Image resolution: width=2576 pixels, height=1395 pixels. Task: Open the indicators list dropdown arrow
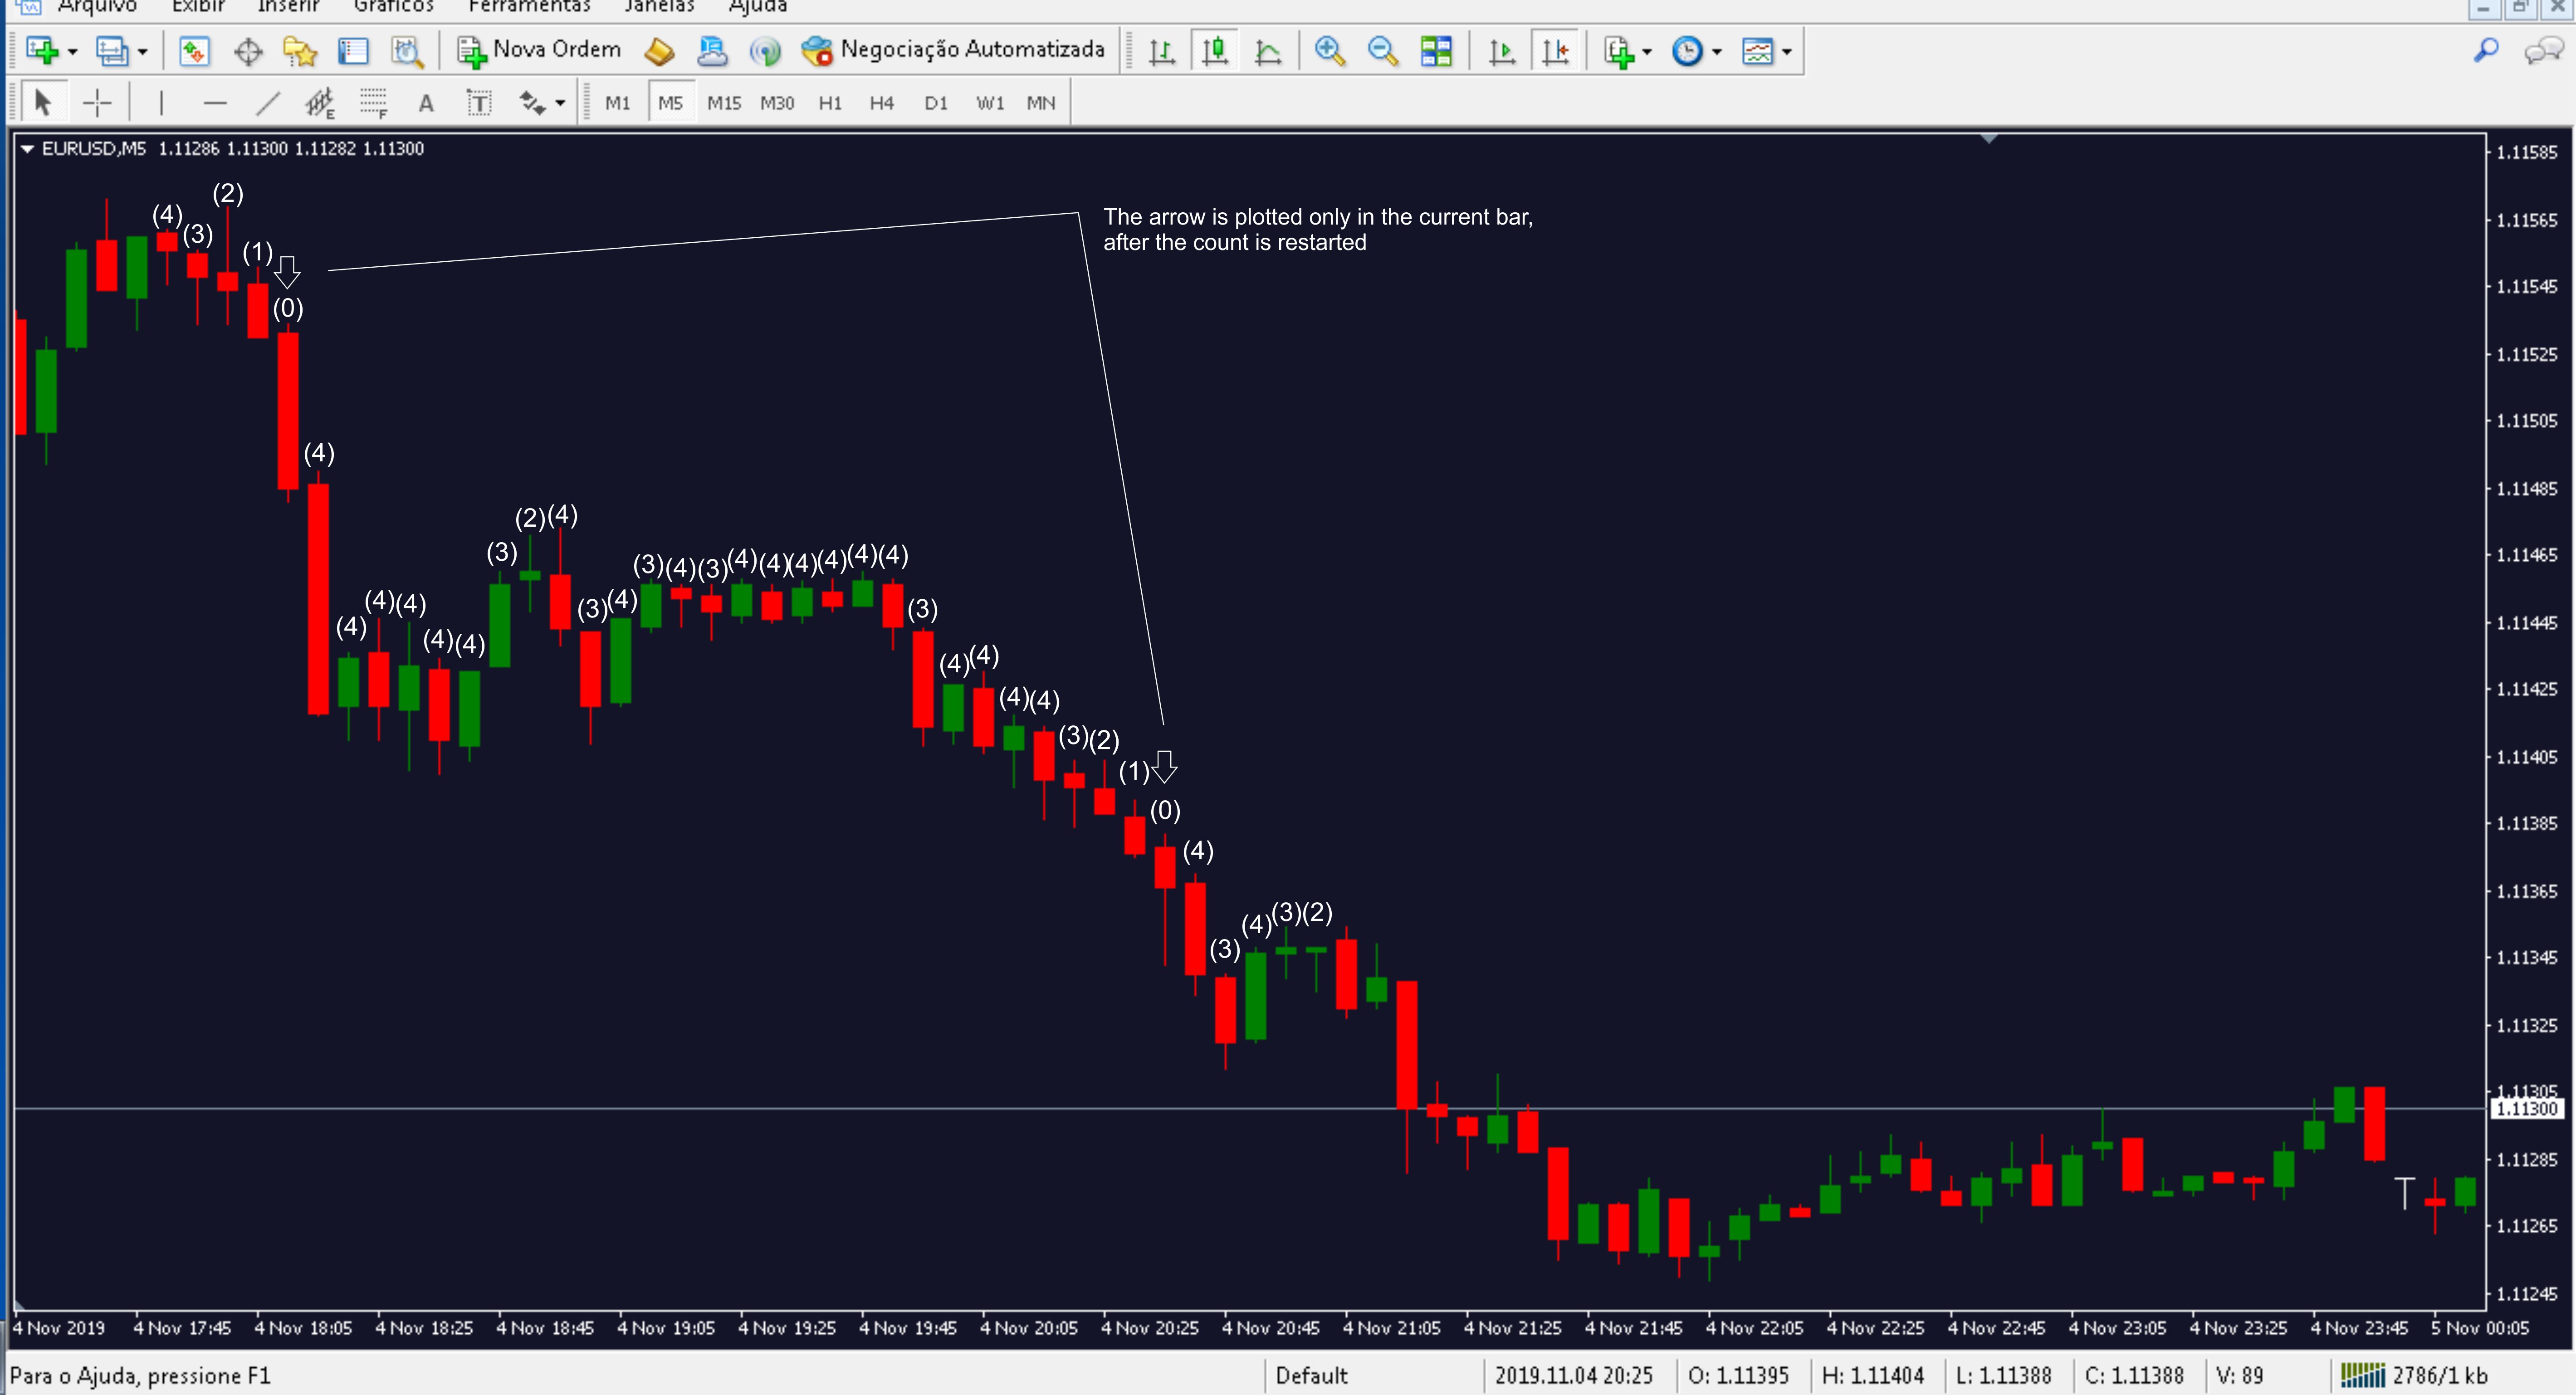(x=1647, y=51)
